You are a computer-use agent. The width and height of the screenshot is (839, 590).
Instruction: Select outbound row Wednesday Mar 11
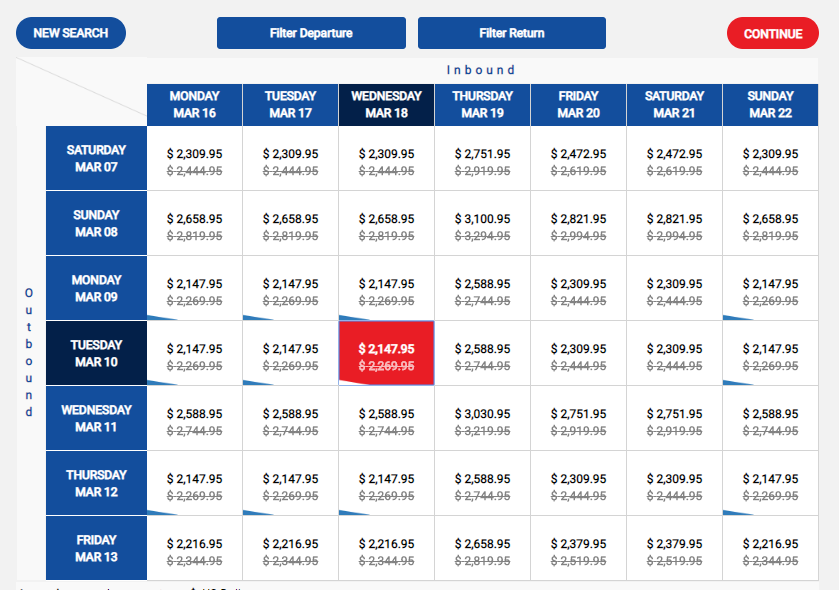point(96,418)
